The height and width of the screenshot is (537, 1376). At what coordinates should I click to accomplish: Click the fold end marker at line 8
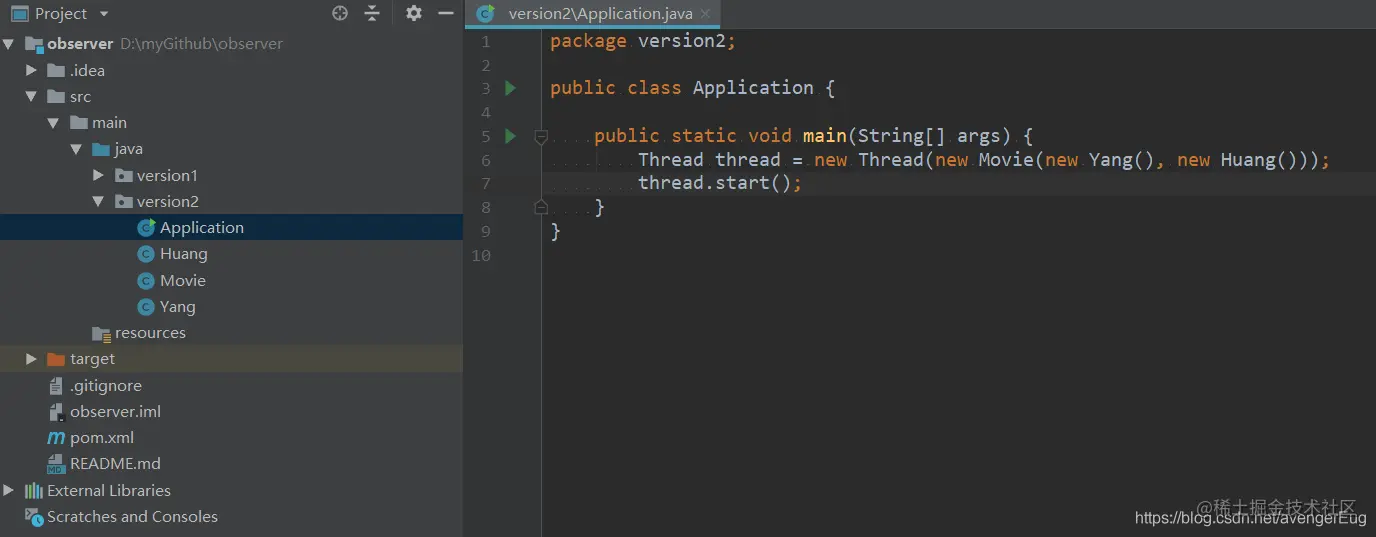541,207
